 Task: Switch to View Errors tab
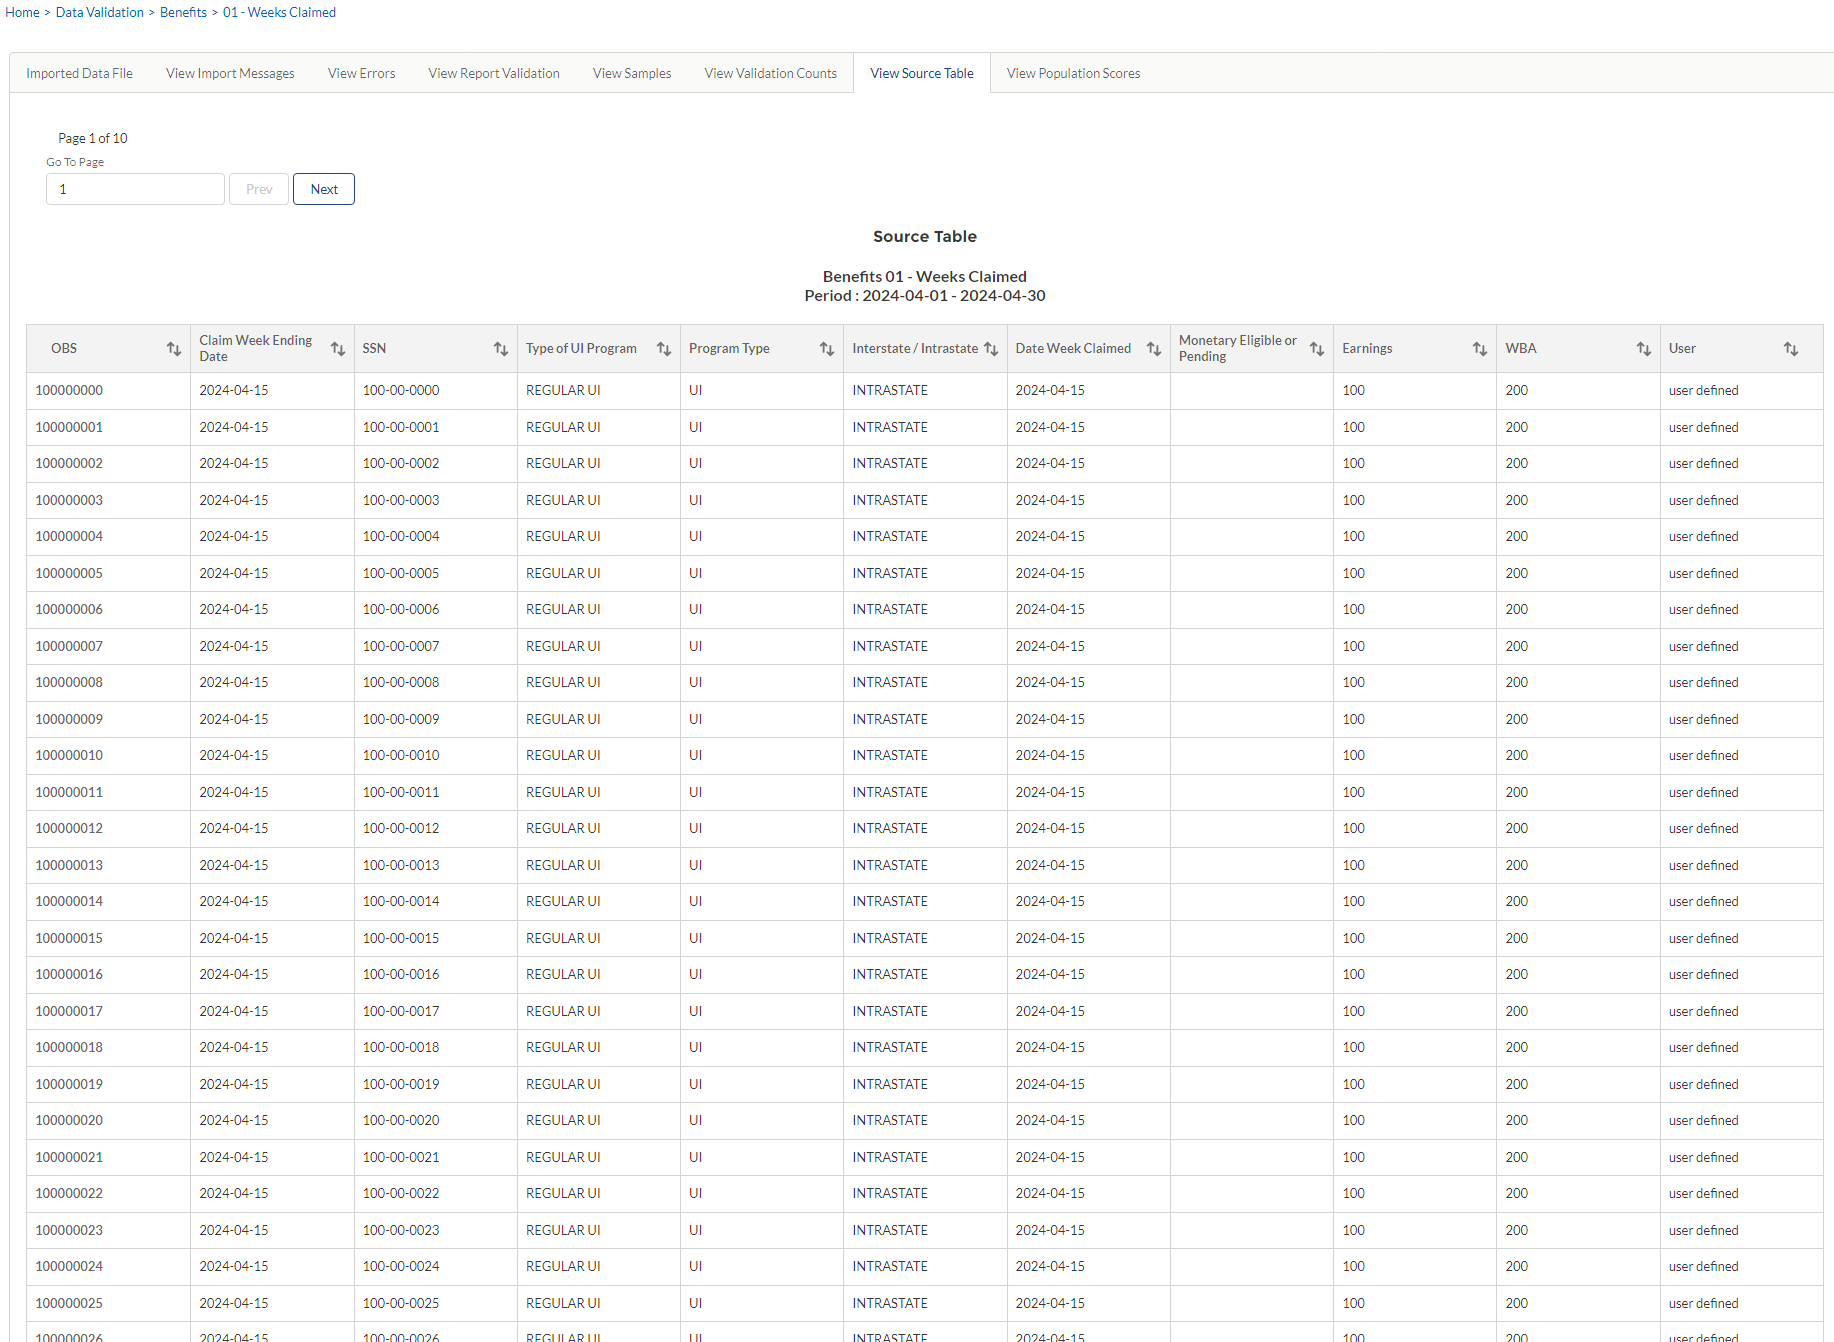(x=361, y=73)
